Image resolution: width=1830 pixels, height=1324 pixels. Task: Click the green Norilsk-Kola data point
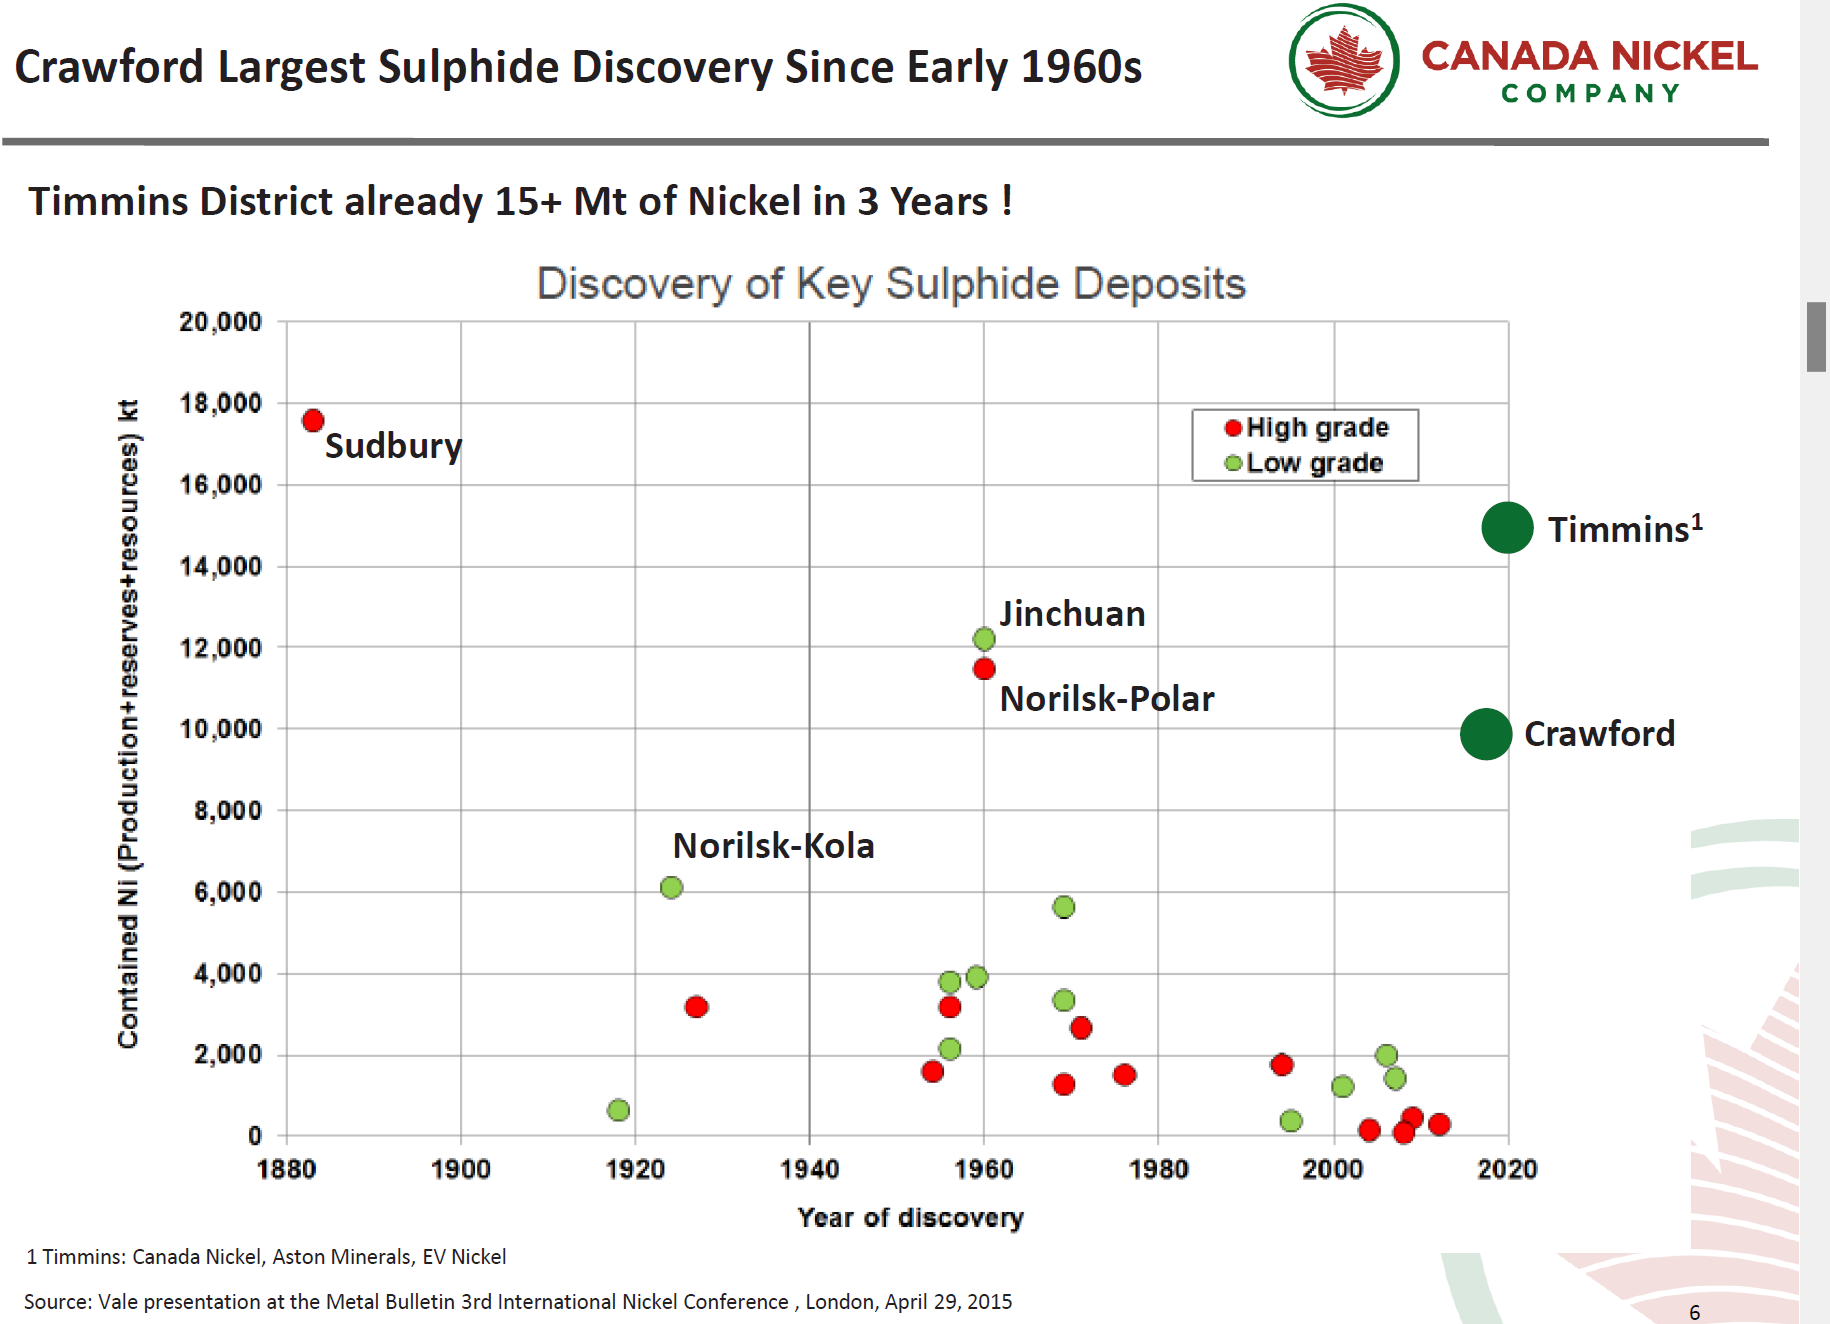point(671,888)
